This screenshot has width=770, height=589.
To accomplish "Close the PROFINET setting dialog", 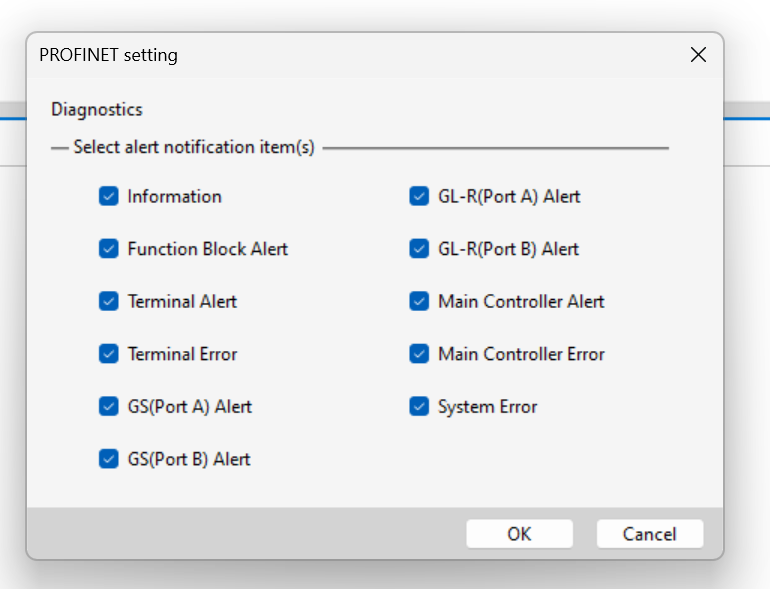I will click(698, 55).
